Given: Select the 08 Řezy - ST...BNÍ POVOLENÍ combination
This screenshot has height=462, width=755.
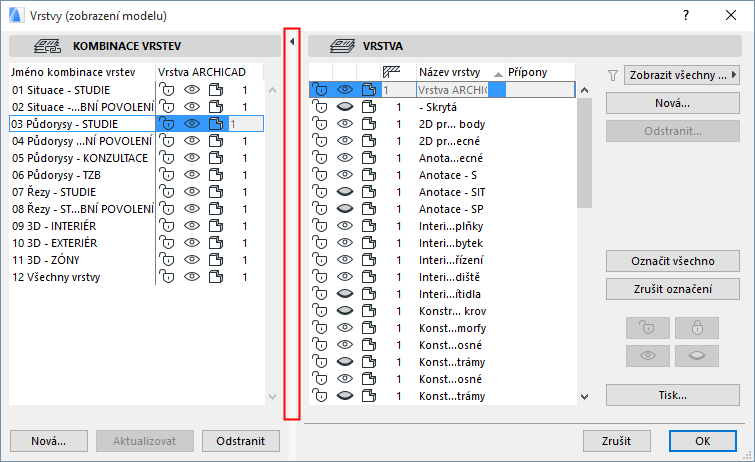Looking at the screenshot, I should (82, 209).
